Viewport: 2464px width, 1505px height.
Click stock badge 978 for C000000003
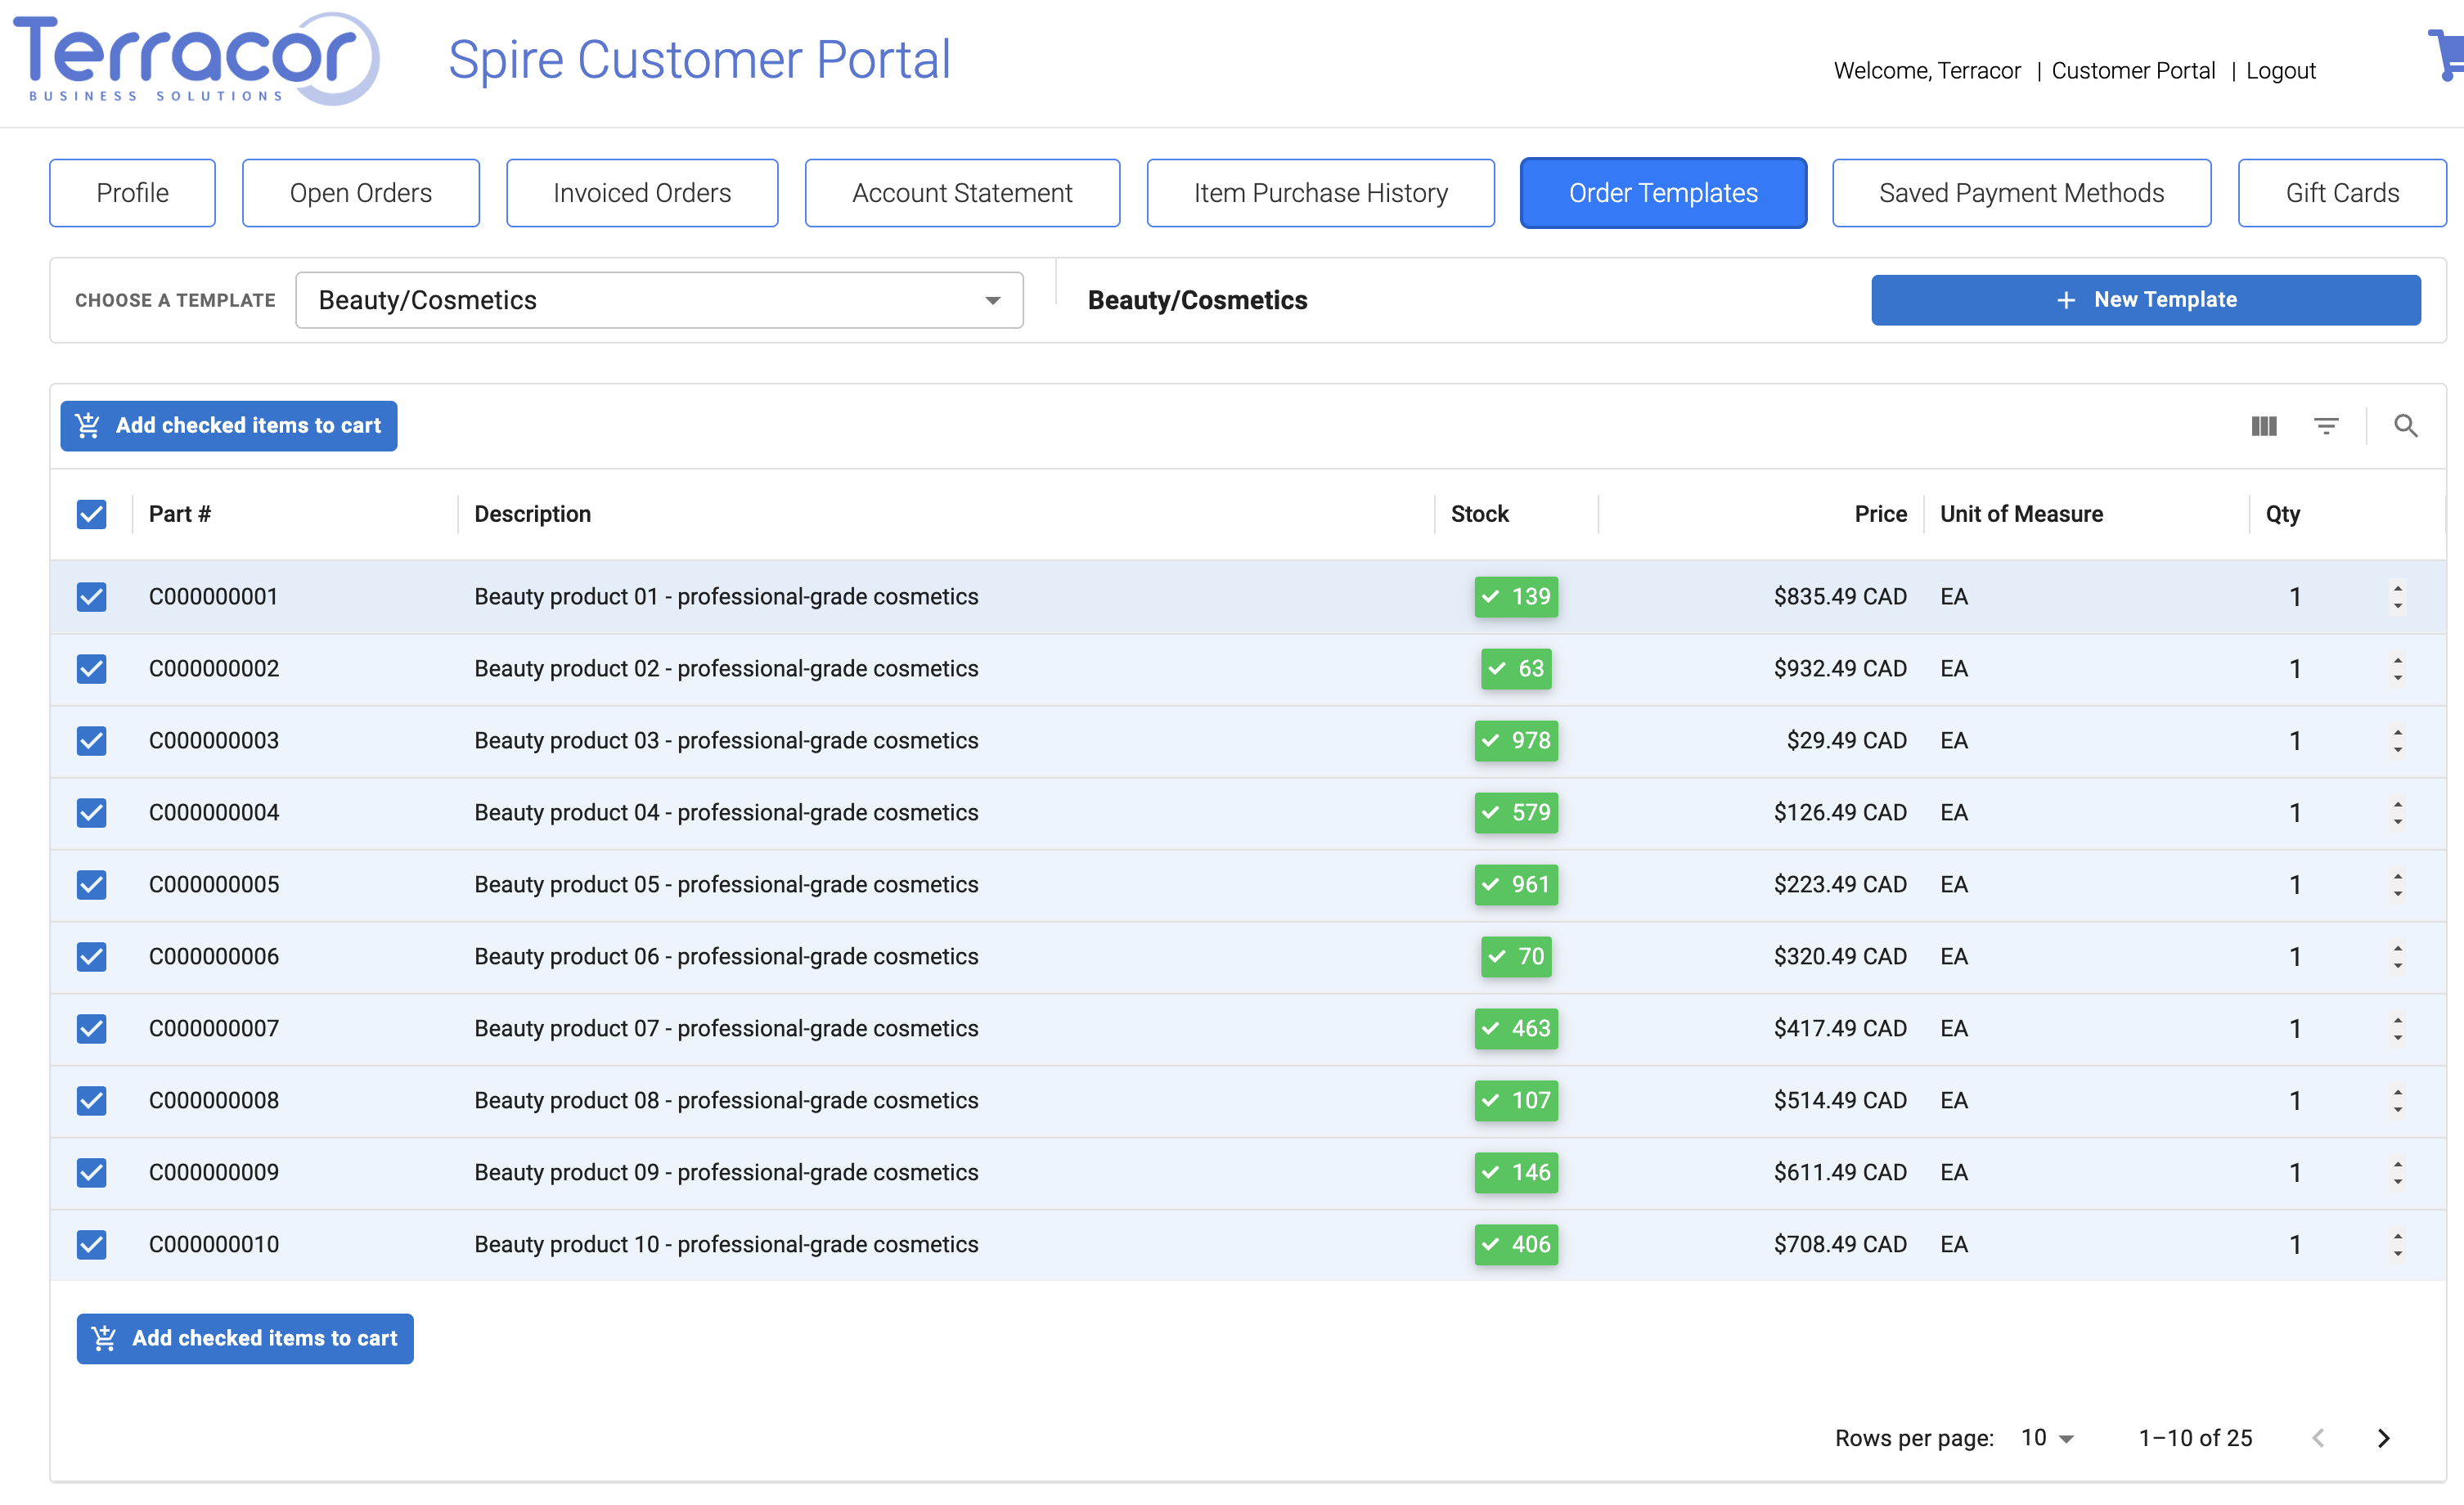click(1516, 741)
